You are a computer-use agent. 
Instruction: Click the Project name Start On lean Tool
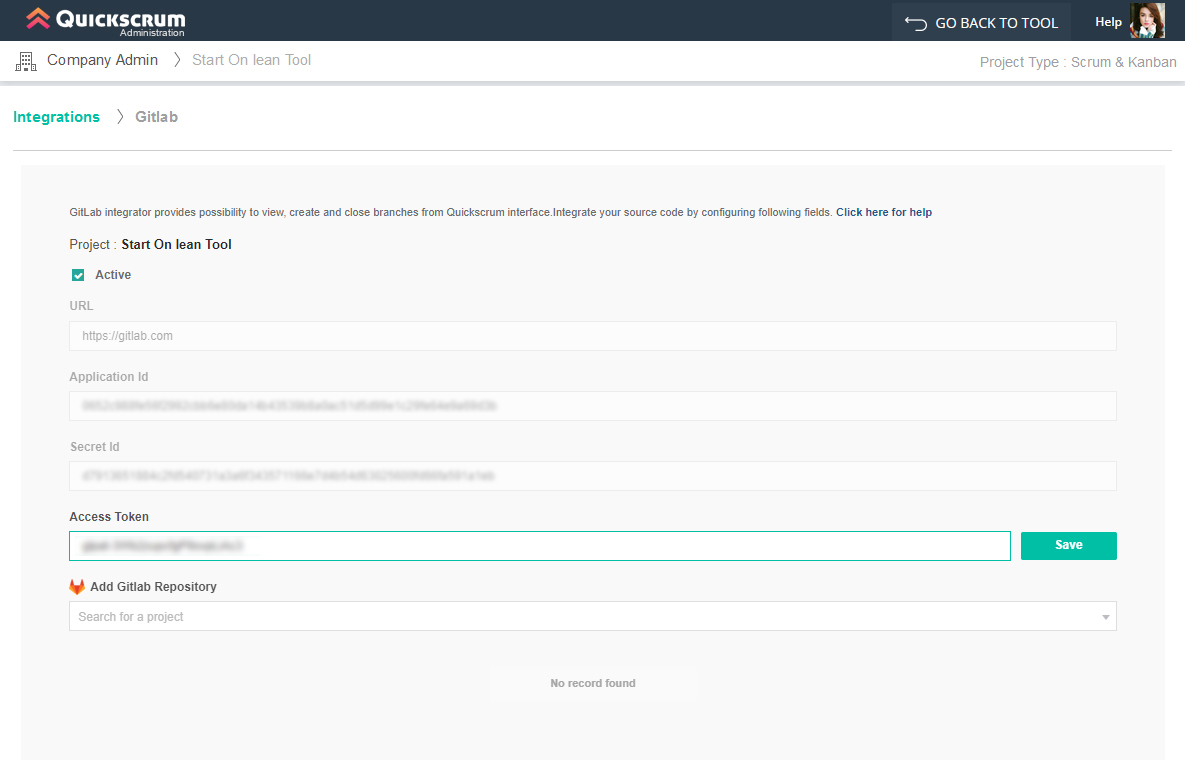[176, 245]
